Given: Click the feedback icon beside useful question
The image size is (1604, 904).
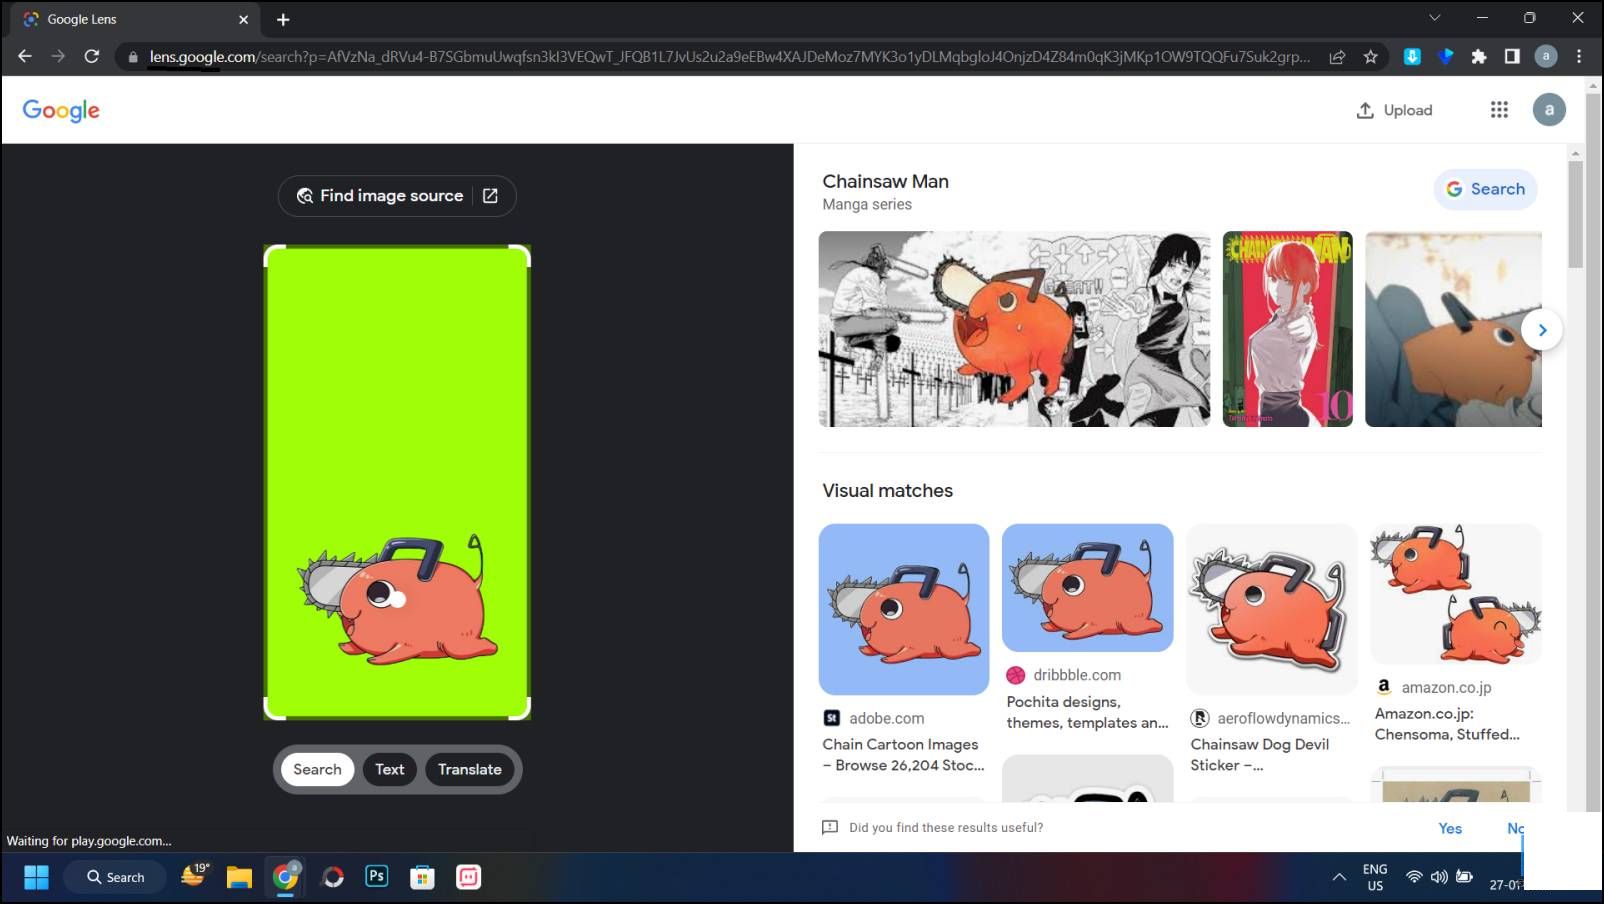Looking at the screenshot, I should (829, 827).
